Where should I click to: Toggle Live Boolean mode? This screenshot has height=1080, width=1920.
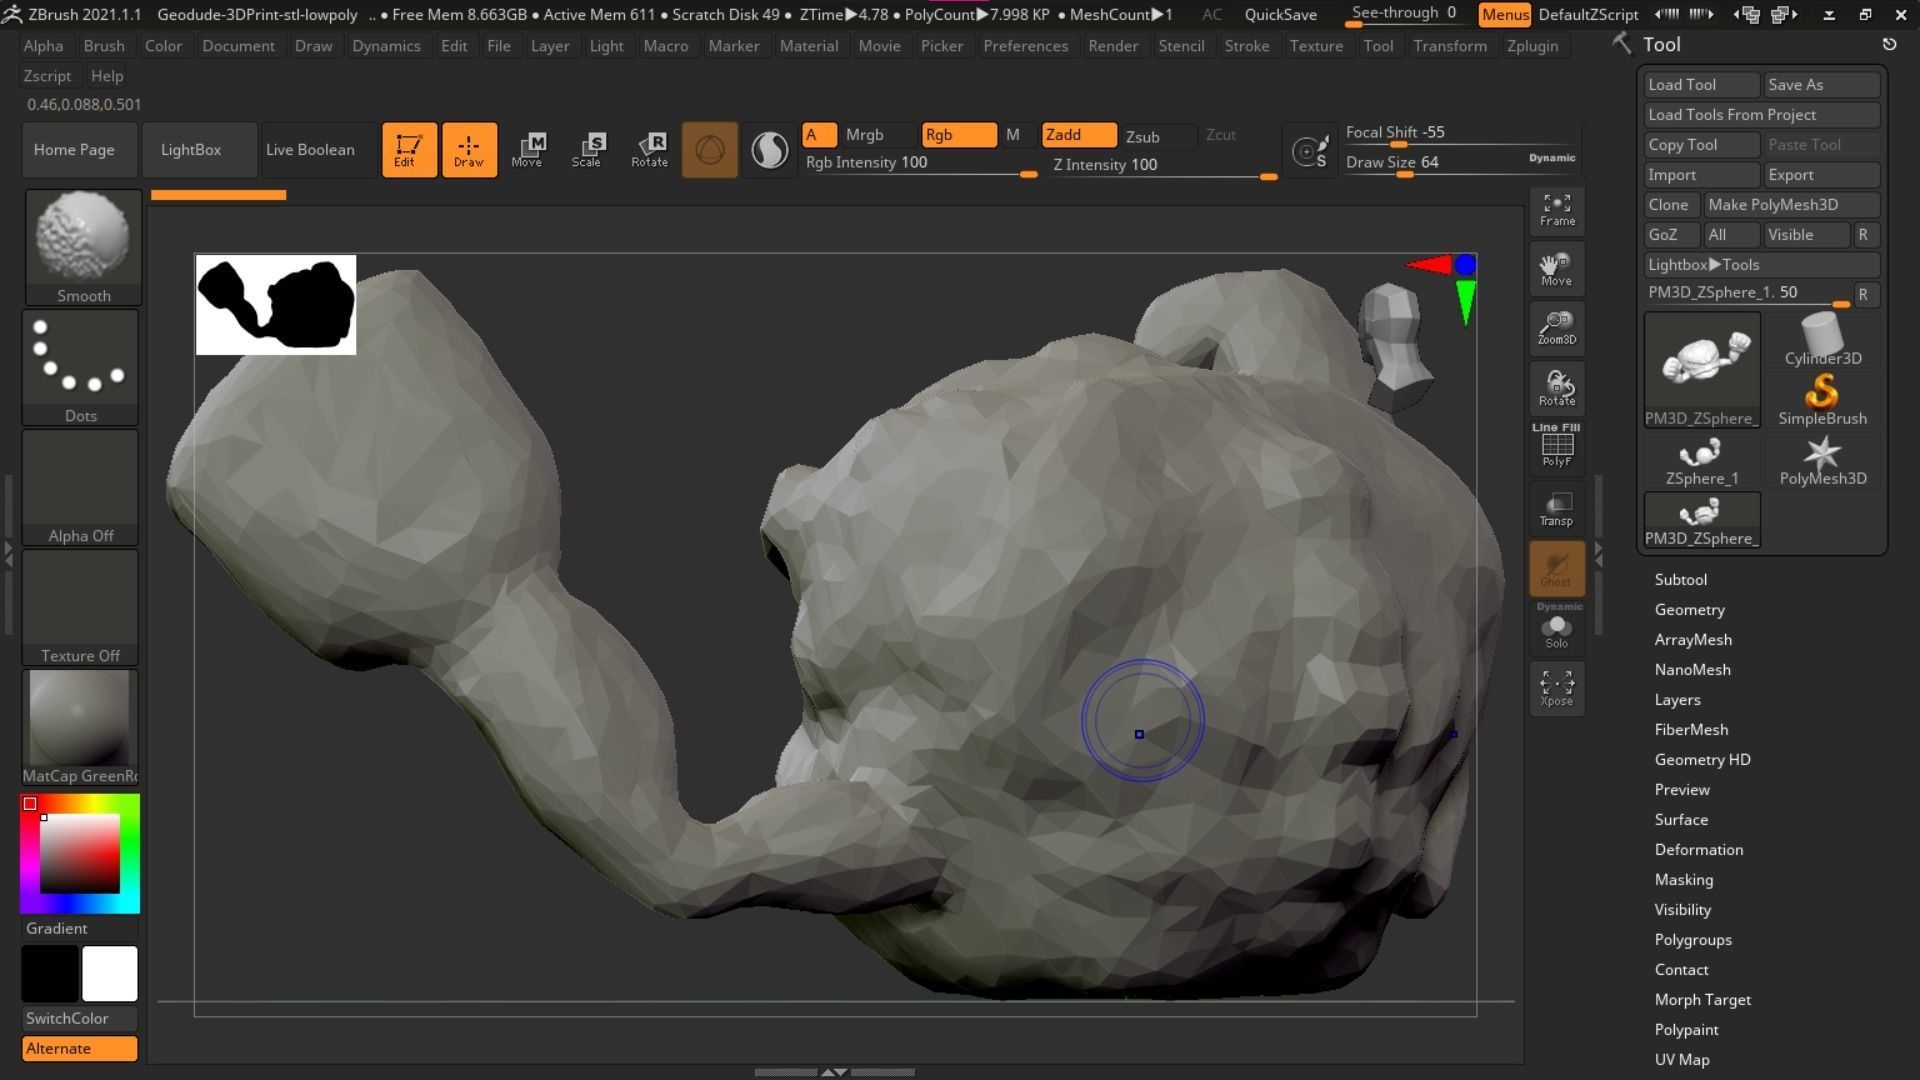coord(310,150)
